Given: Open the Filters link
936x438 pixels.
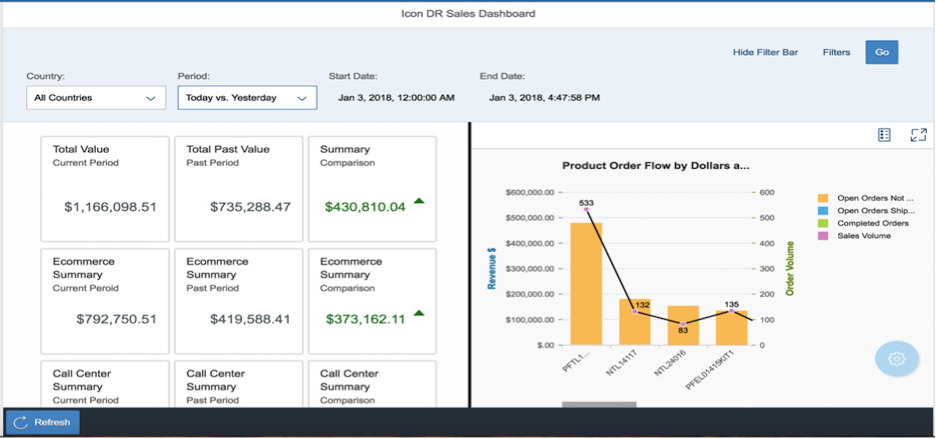Looking at the screenshot, I should [x=836, y=53].
